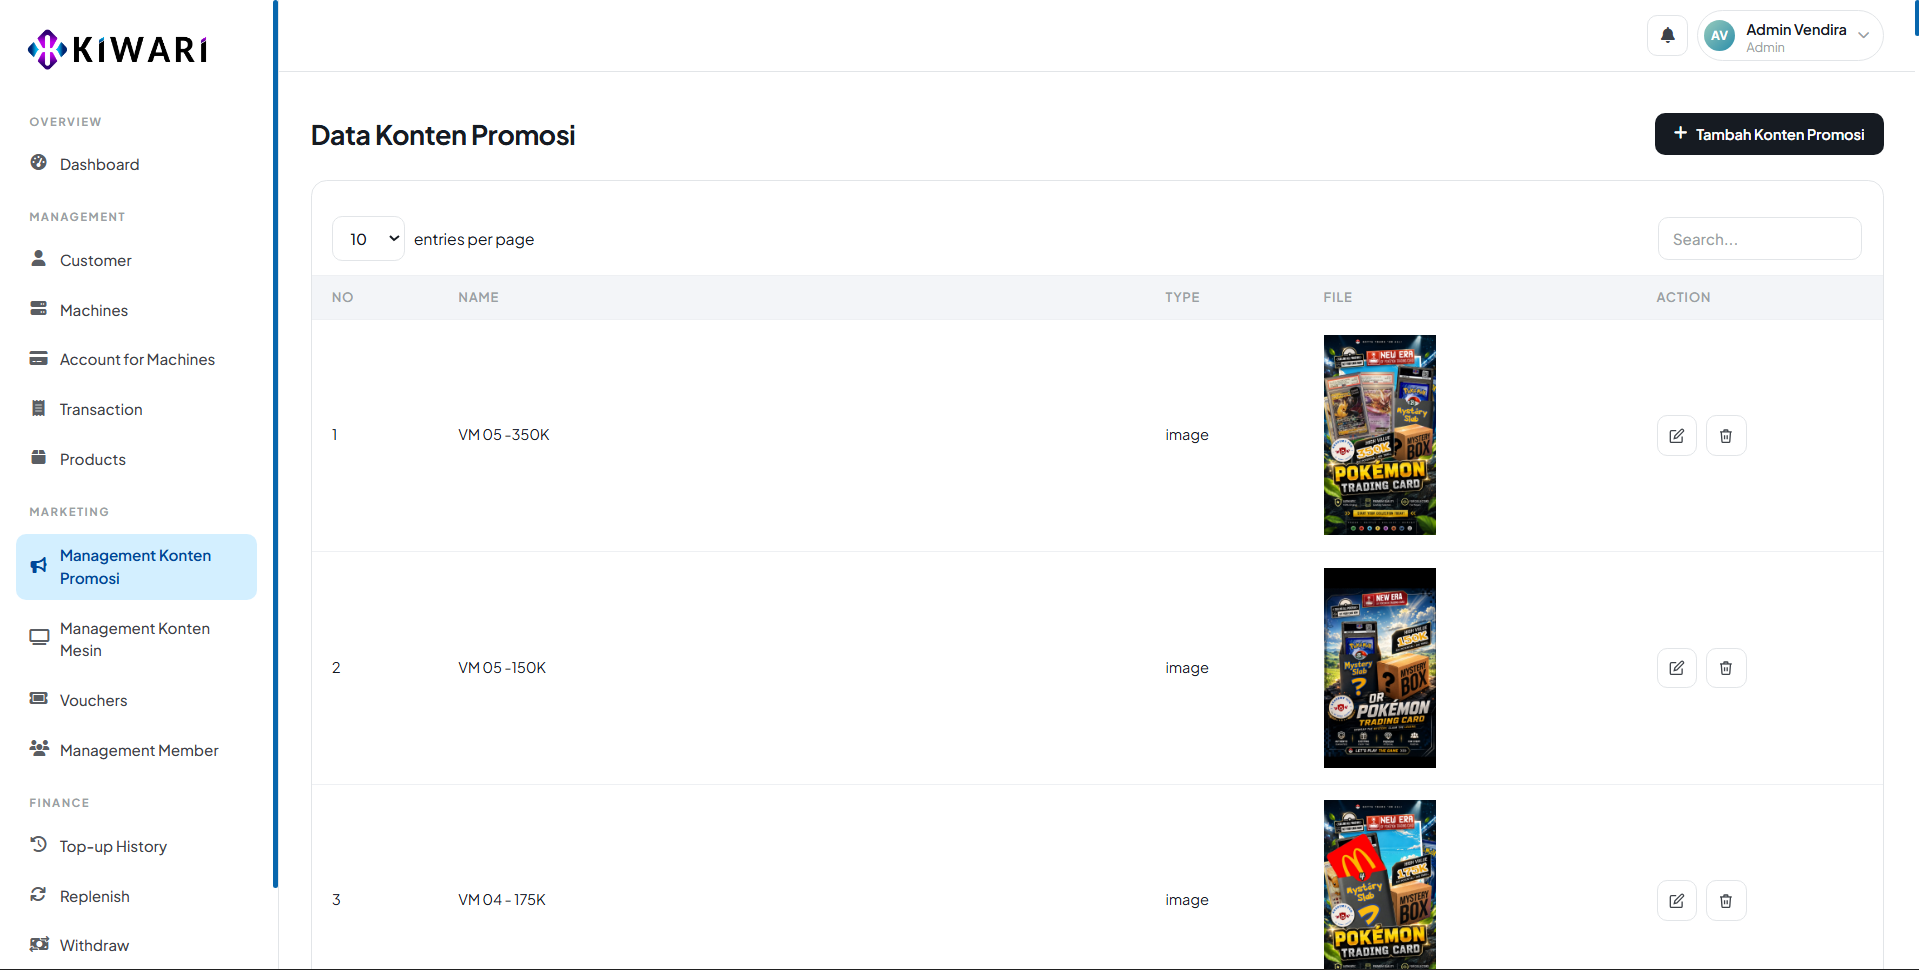The image size is (1919, 970).
Task: Edit the VM 05 - 350K promo
Action: point(1677,436)
